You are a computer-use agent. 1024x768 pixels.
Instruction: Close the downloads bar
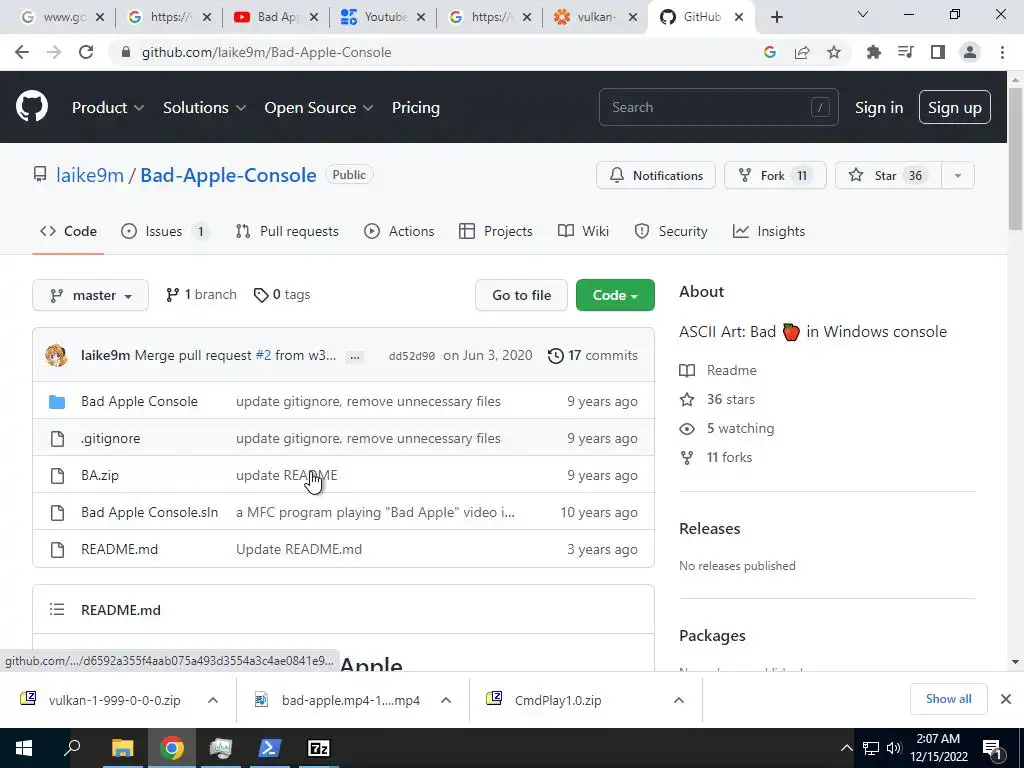pos(1006,699)
